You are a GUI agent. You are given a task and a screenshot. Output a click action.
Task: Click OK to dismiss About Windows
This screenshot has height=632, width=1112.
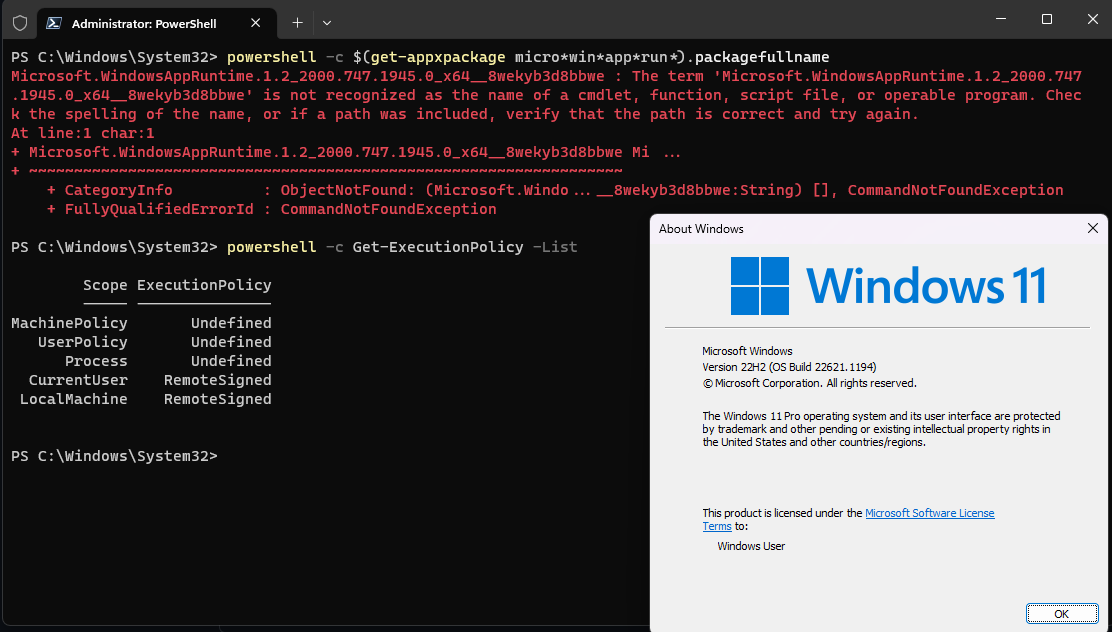pyautogui.click(x=1061, y=613)
